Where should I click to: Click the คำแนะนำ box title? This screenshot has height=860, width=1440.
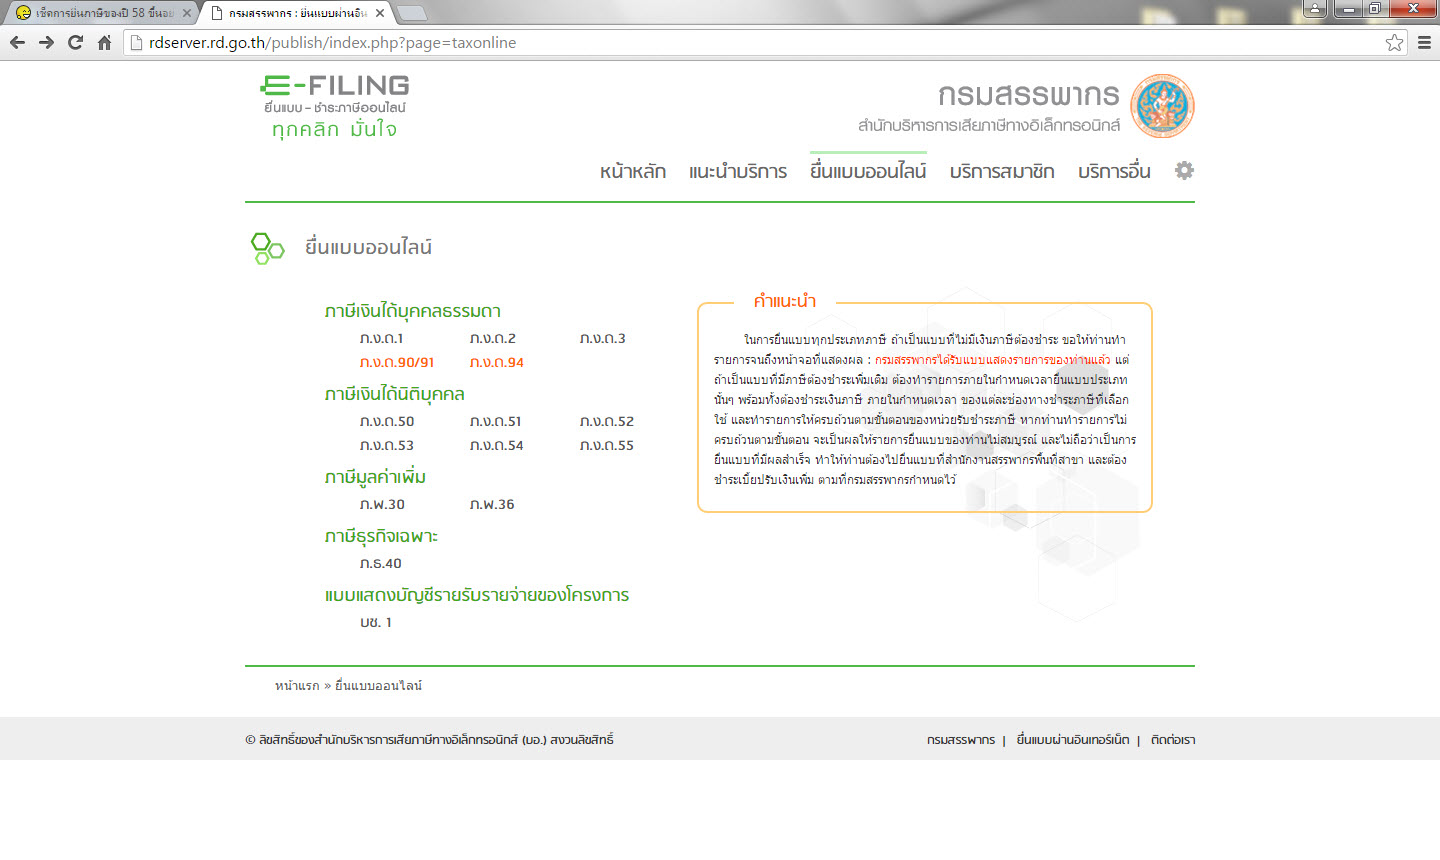[785, 301]
